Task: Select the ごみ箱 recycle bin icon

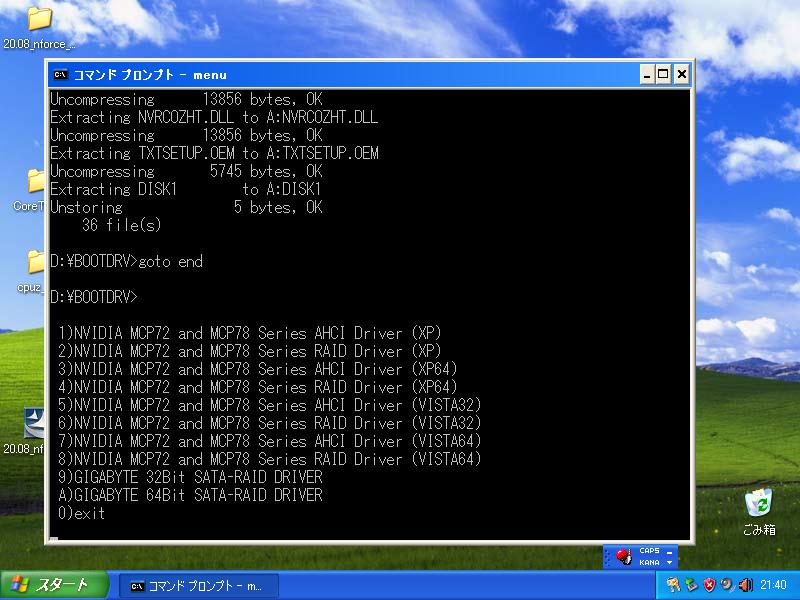Action: pyautogui.click(x=759, y=503)
